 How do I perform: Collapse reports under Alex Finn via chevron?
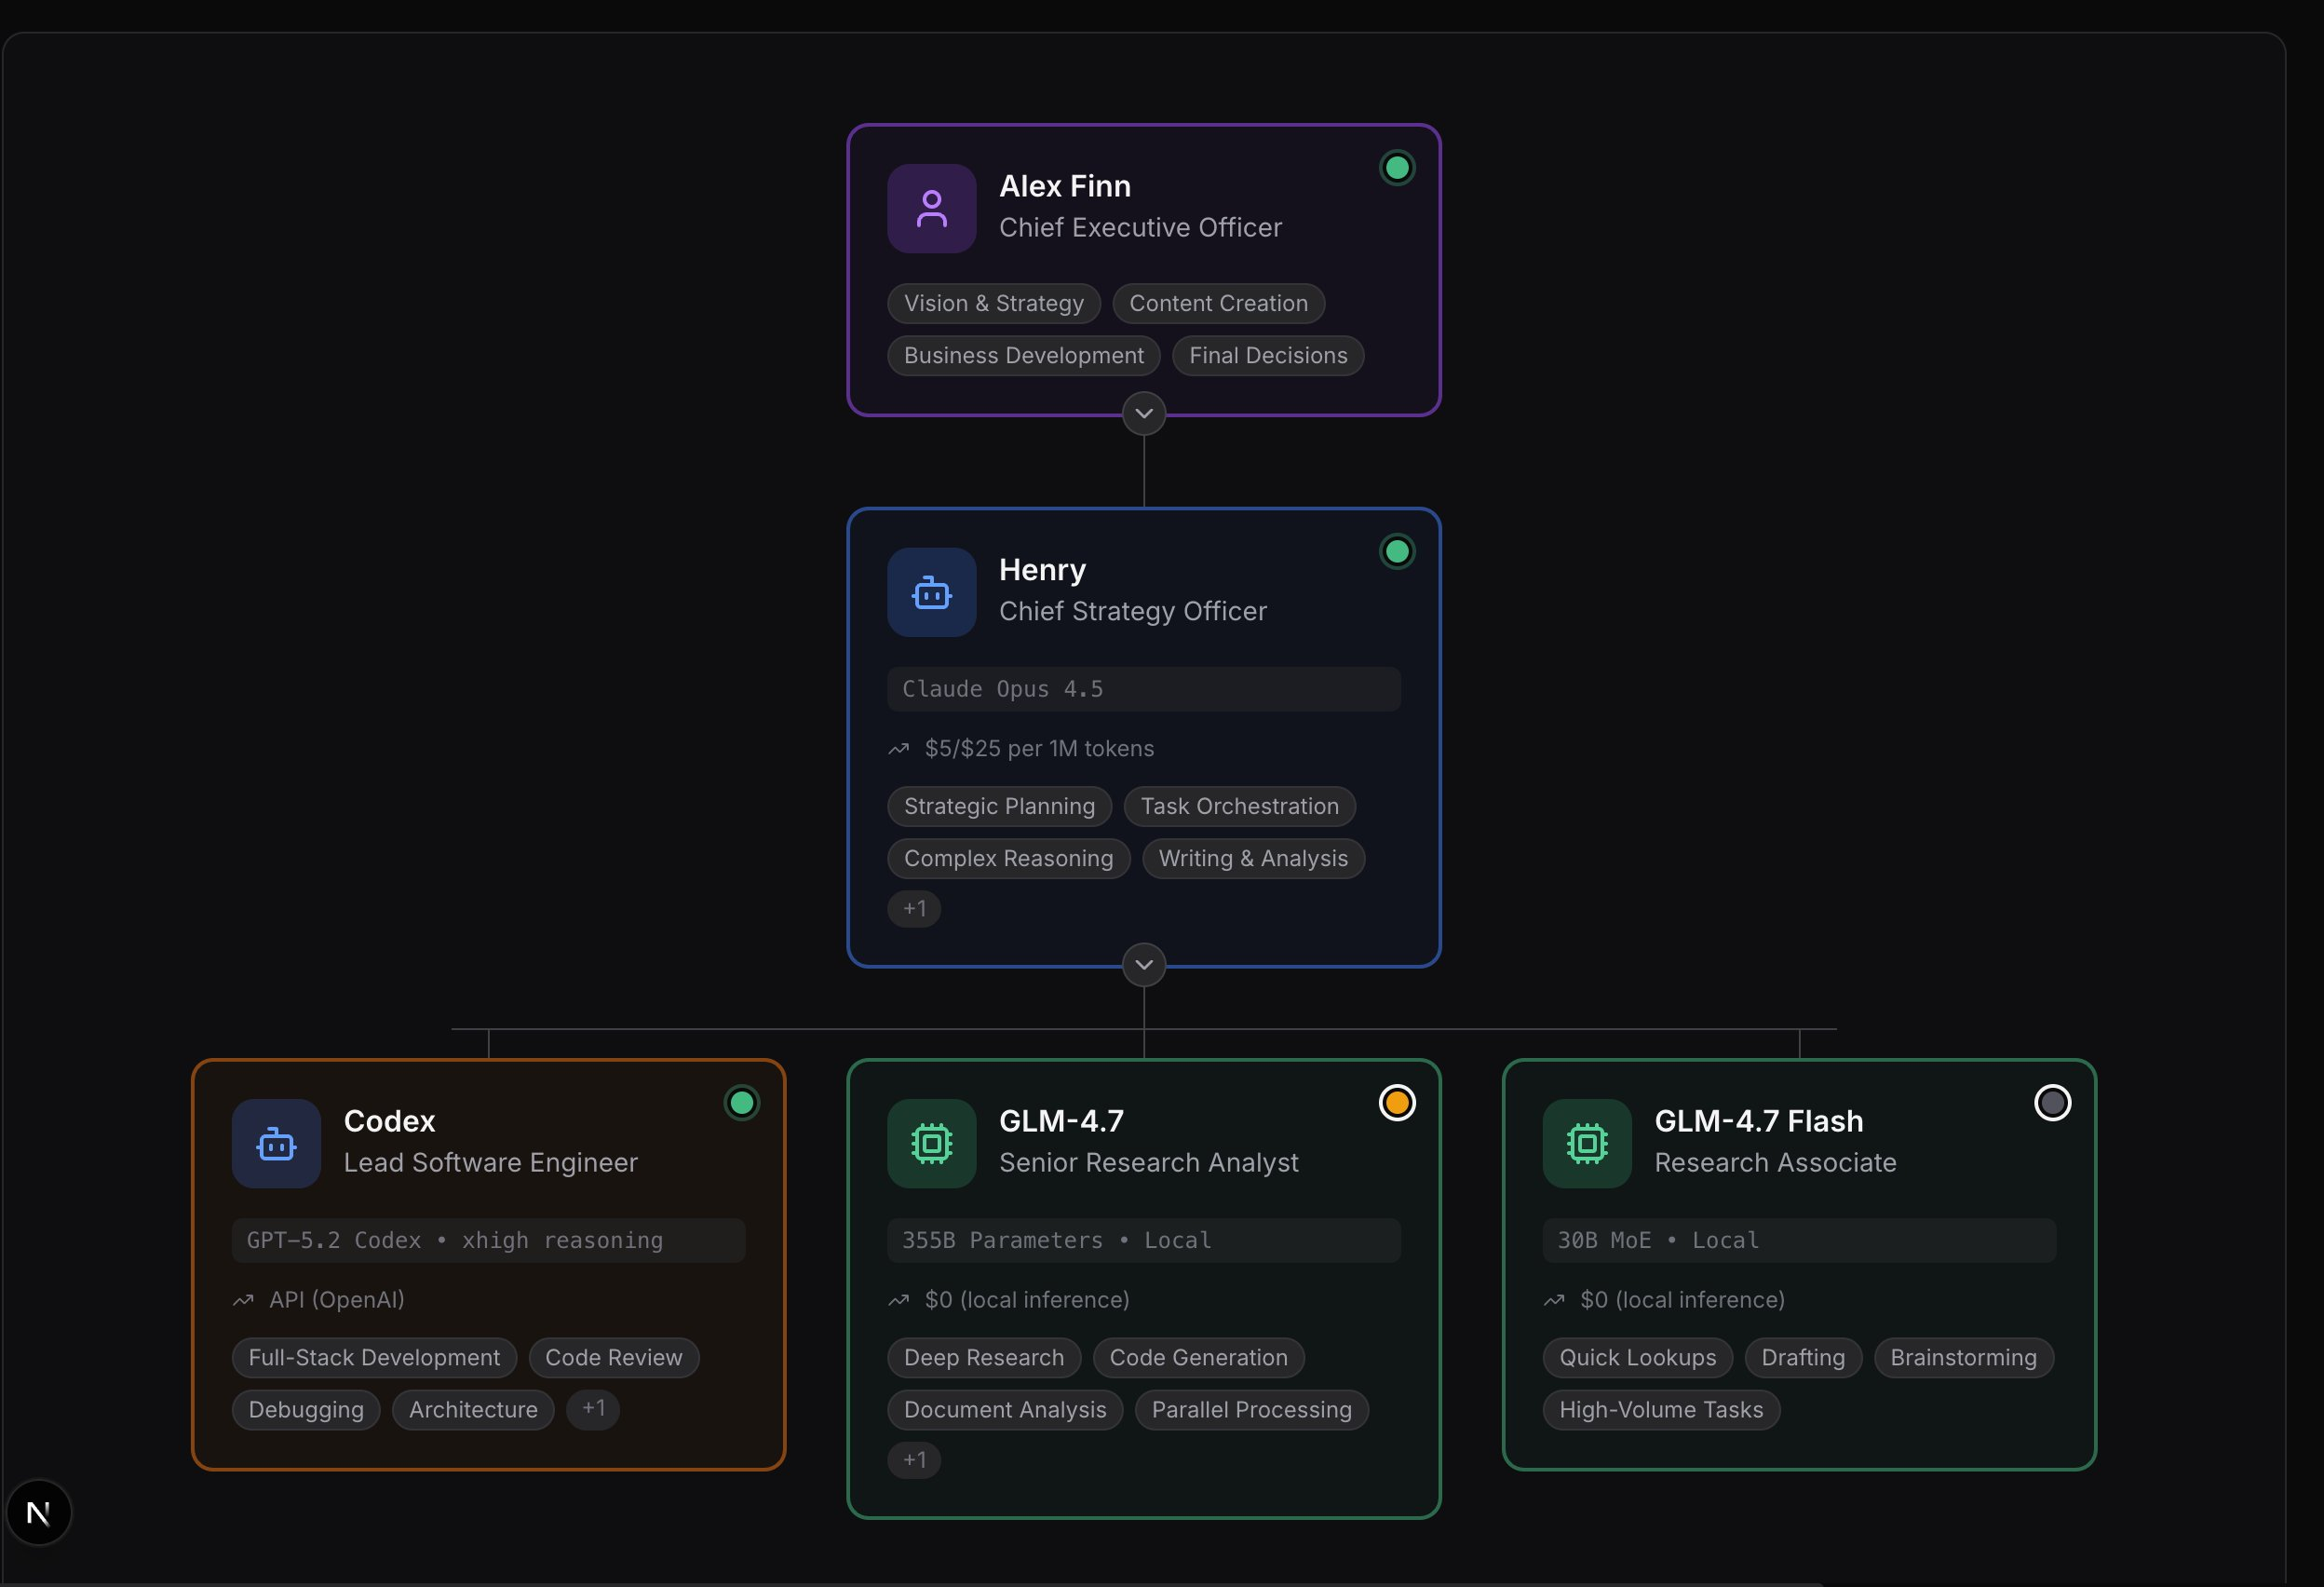[x=1144, y=413]
